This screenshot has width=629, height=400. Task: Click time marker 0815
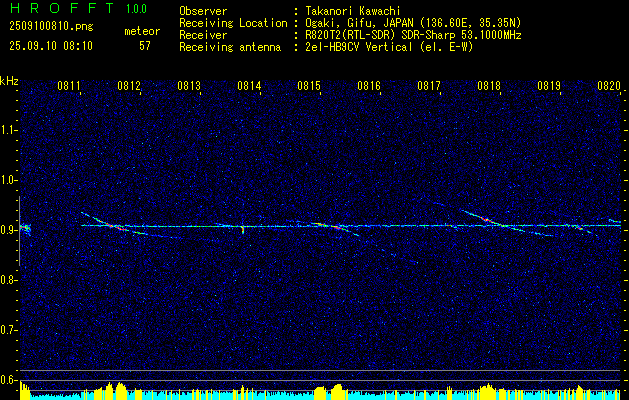click(309, 85)
